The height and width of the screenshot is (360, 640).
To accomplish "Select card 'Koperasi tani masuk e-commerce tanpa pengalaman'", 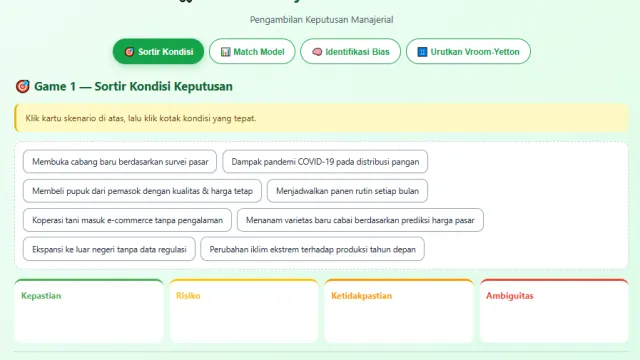I will pyautogui.click(x=127, y=220).
